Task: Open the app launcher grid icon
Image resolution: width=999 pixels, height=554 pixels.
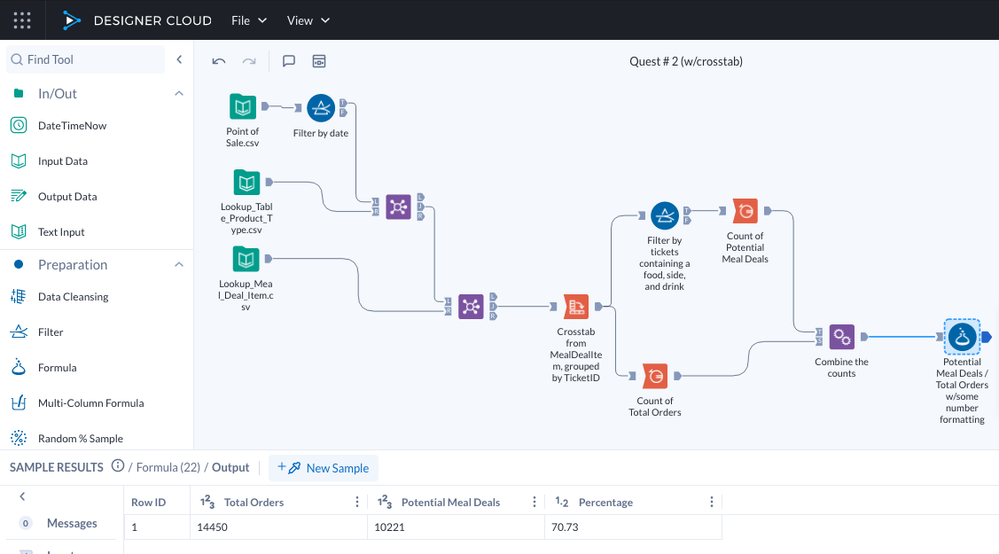Action: pos(22,20)
